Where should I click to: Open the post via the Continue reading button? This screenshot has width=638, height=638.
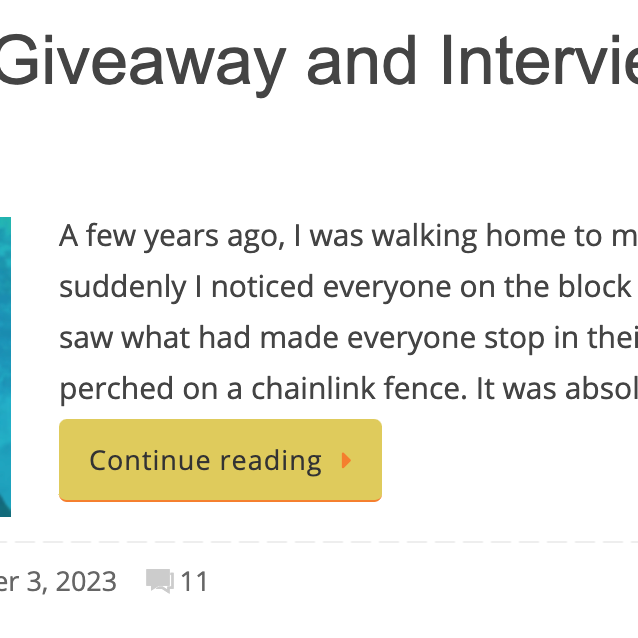tap(220, 460)
